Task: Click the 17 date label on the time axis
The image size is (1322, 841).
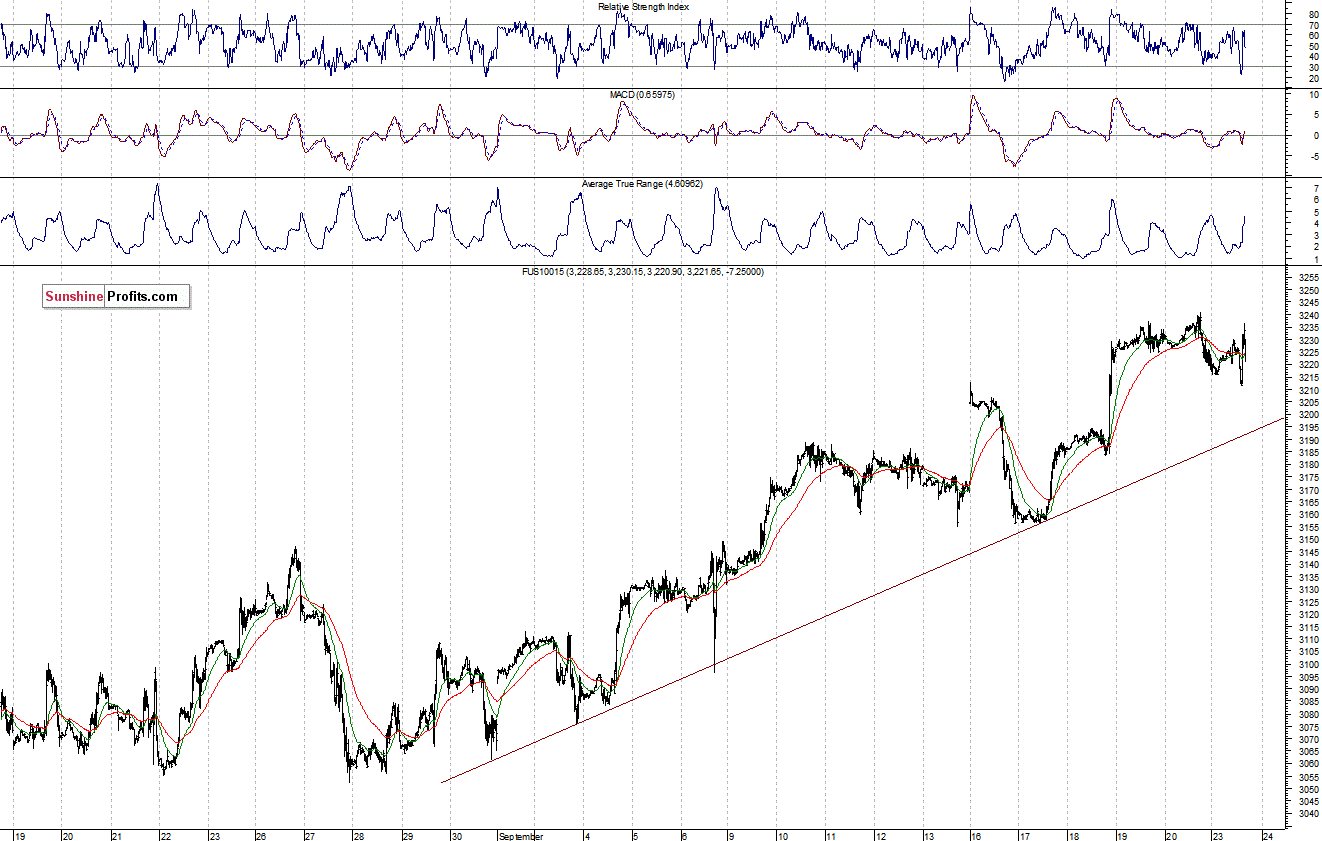Action: [1024, 835]
